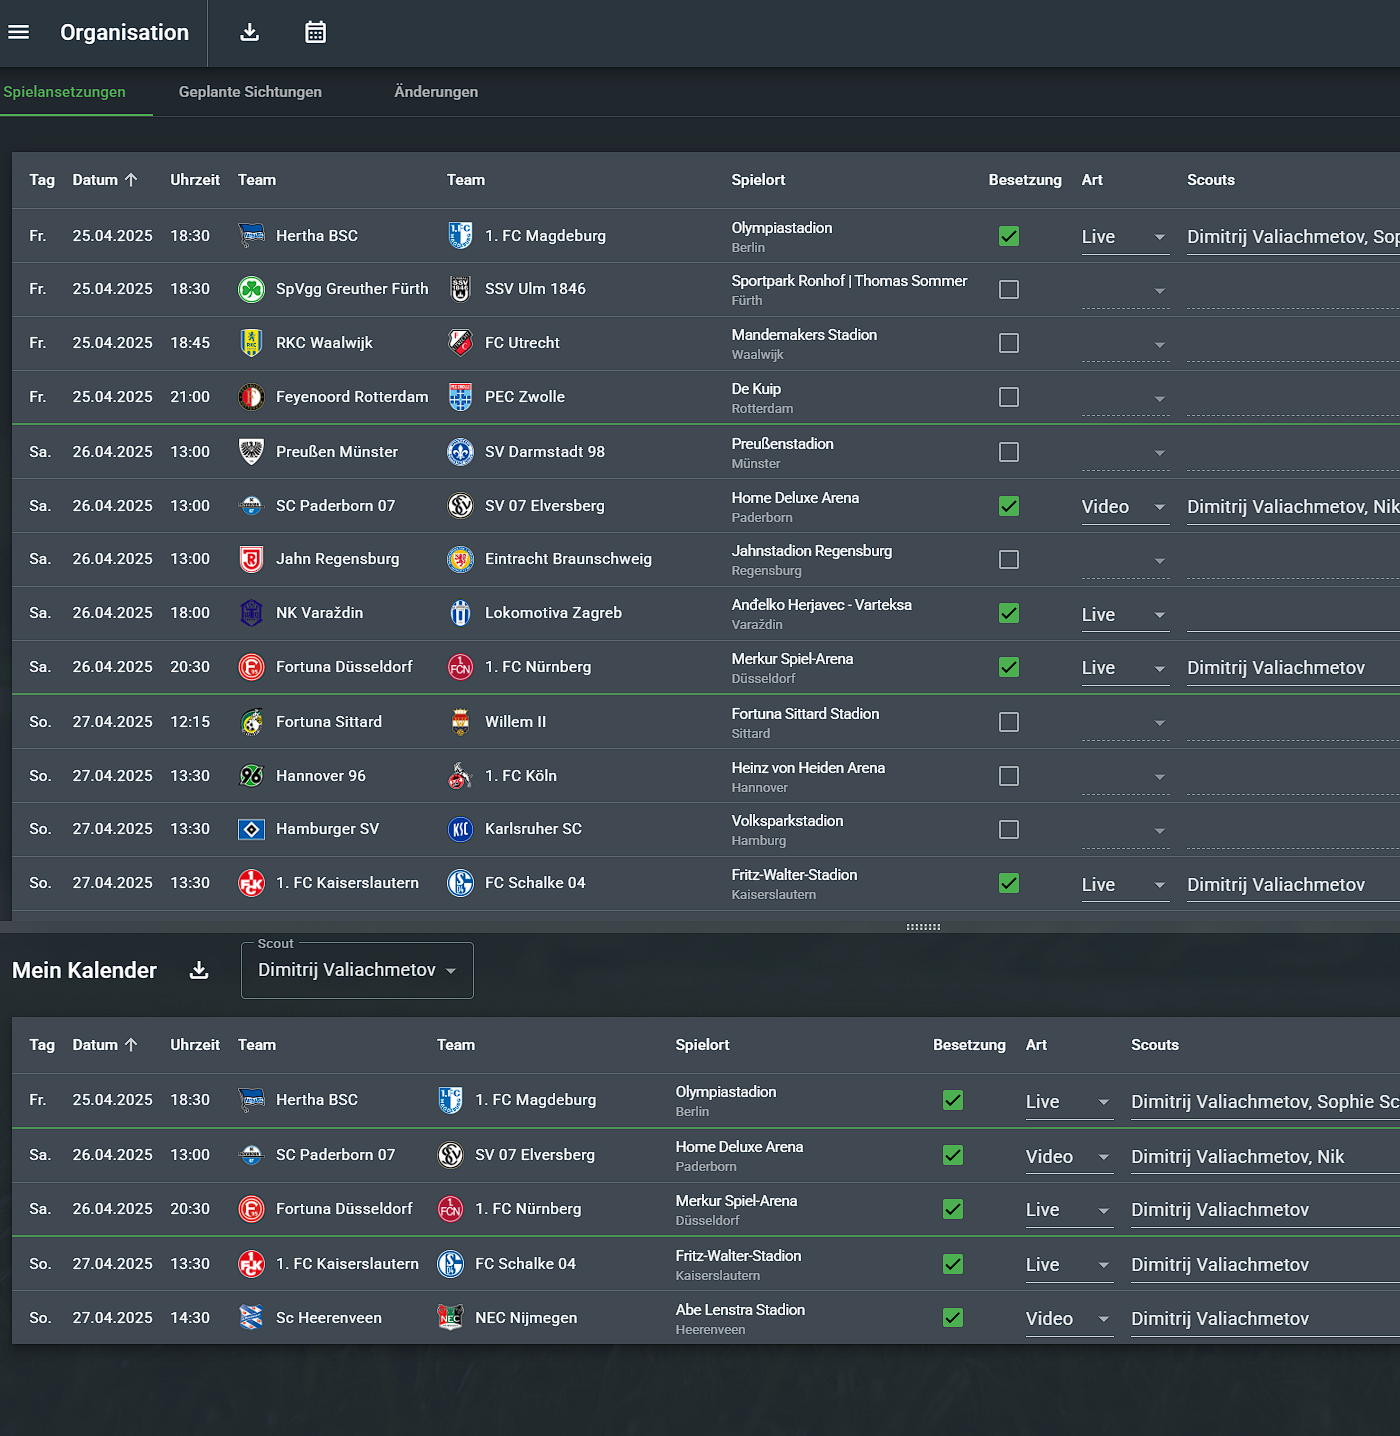Image resolution: width=1400 pixels, height=1436 pixels.
Task: Click Fortuna Sittard club logo
Action: click(x=251, y=722)
